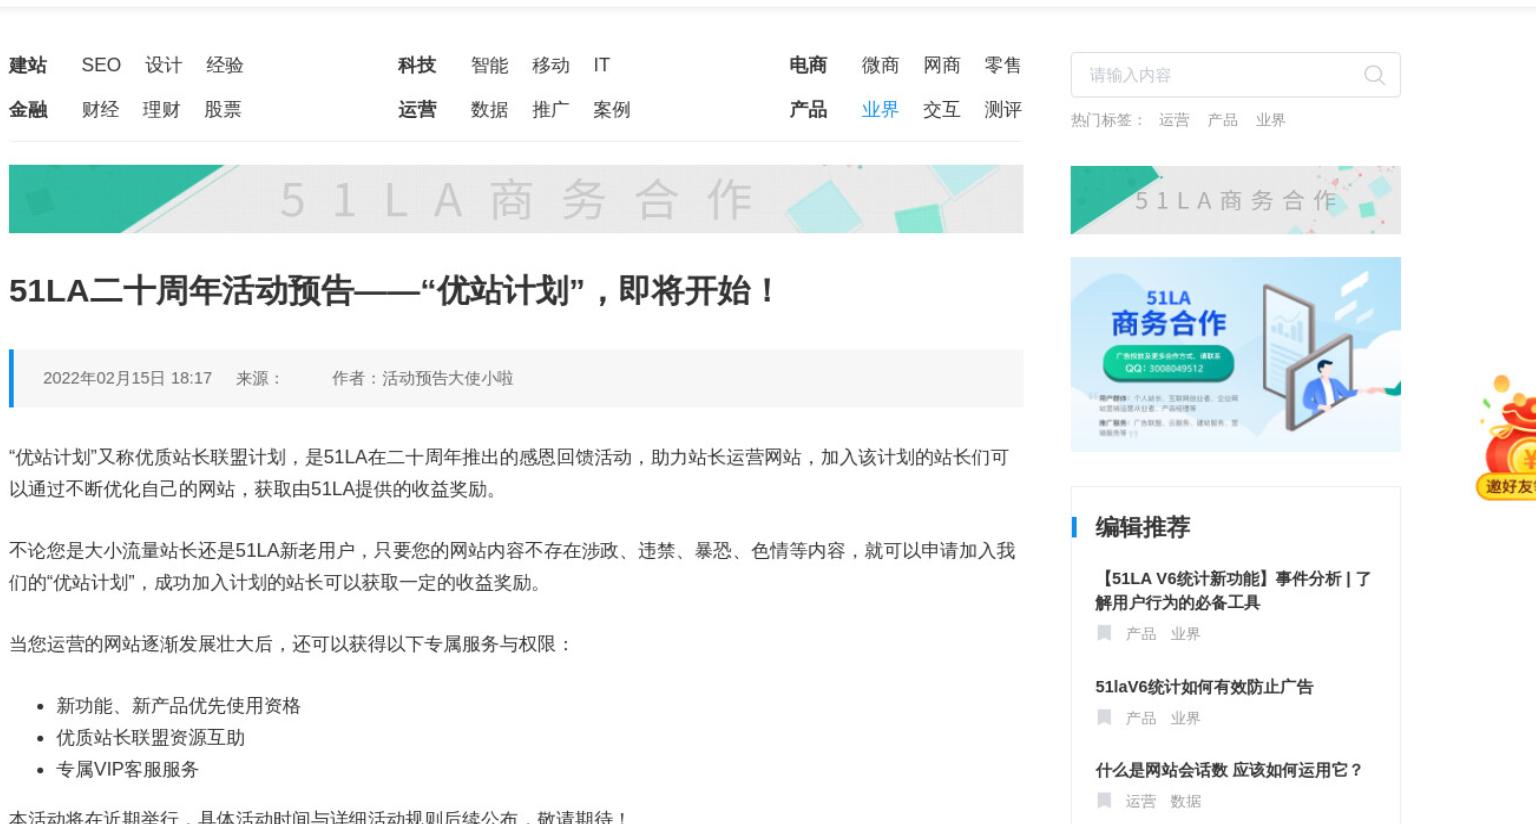The height and width of the screenshot is (824, 1536).
Task: Click the bullet 专属VIP客服服务
Action: click(127, 770)
